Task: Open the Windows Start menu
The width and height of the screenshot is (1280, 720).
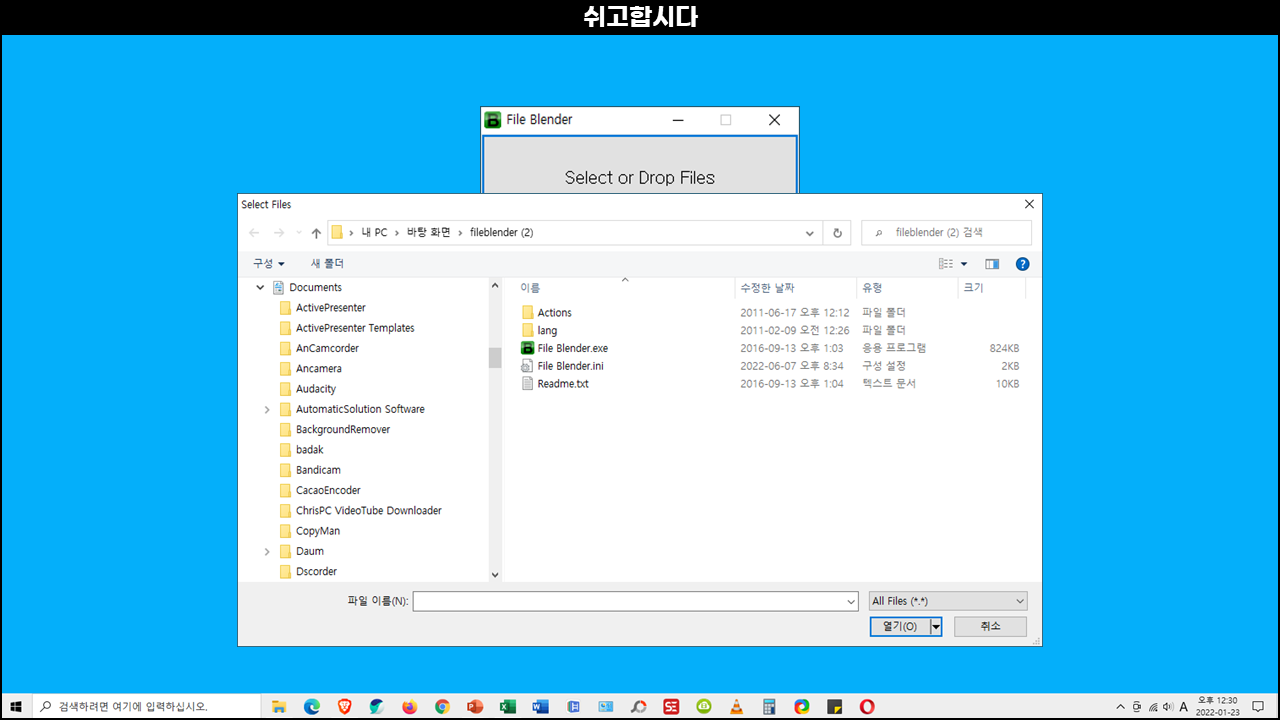Action: click(16, 706)
